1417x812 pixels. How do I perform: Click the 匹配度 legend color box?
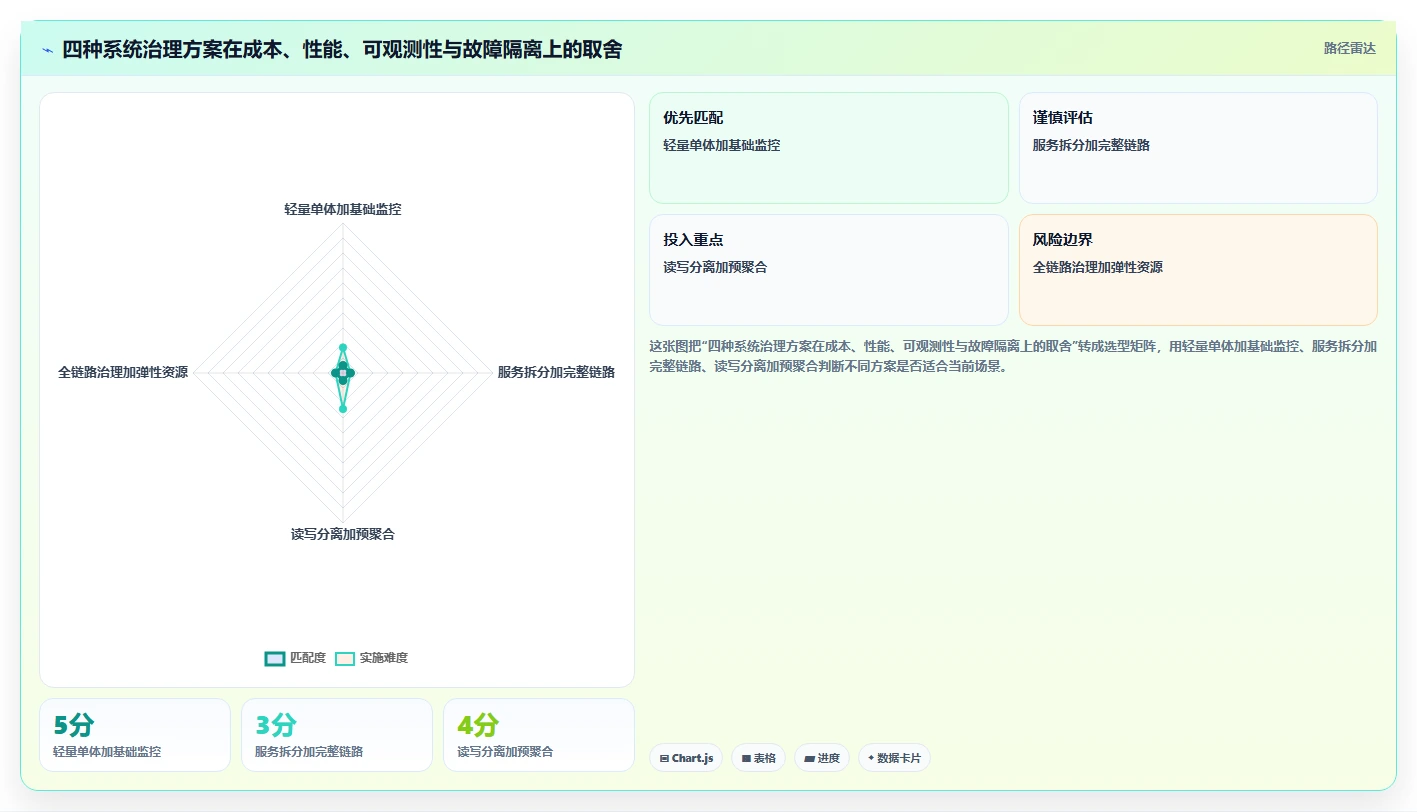(x=275, y=658)
